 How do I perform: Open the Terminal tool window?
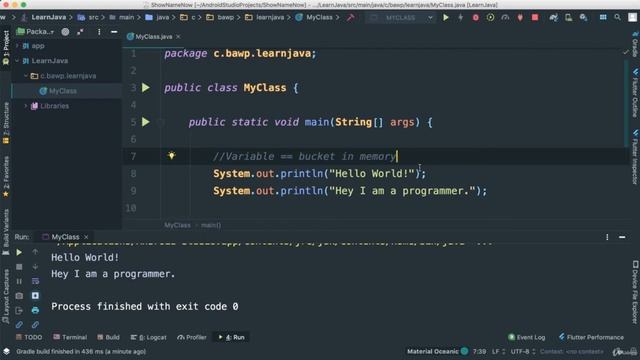pyautogui.click(x=70, y=337)
